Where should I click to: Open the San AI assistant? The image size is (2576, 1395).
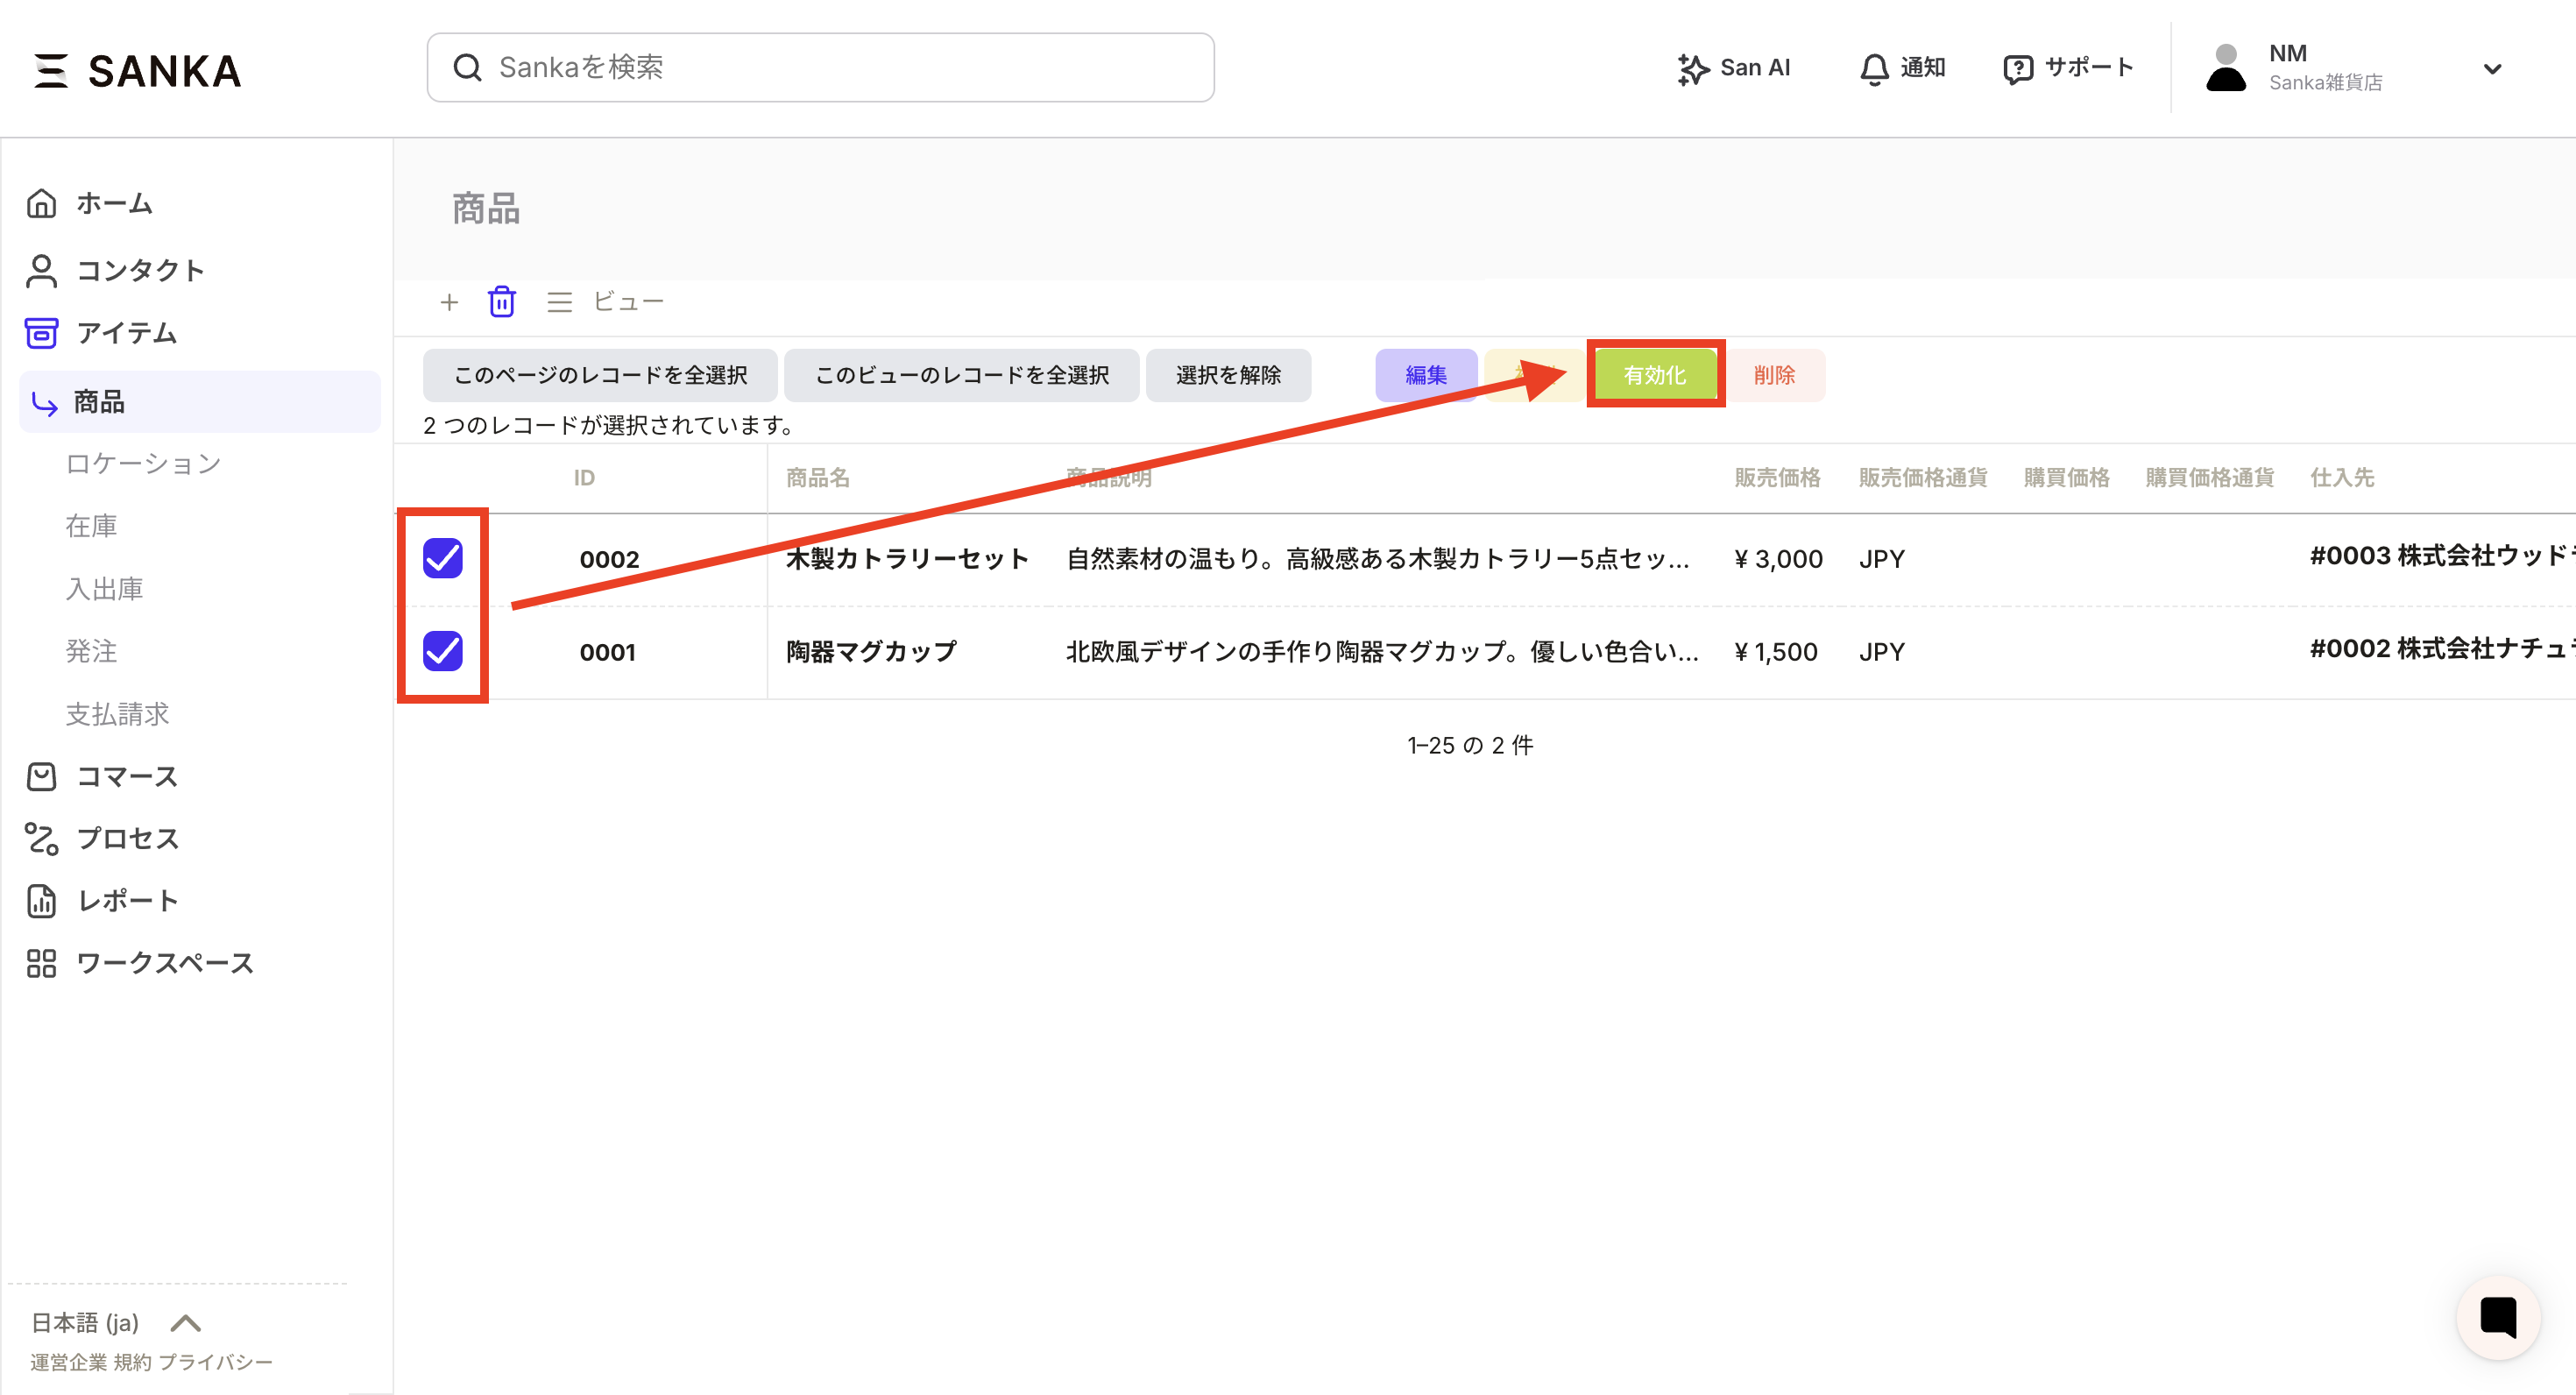click(1733, 68)
